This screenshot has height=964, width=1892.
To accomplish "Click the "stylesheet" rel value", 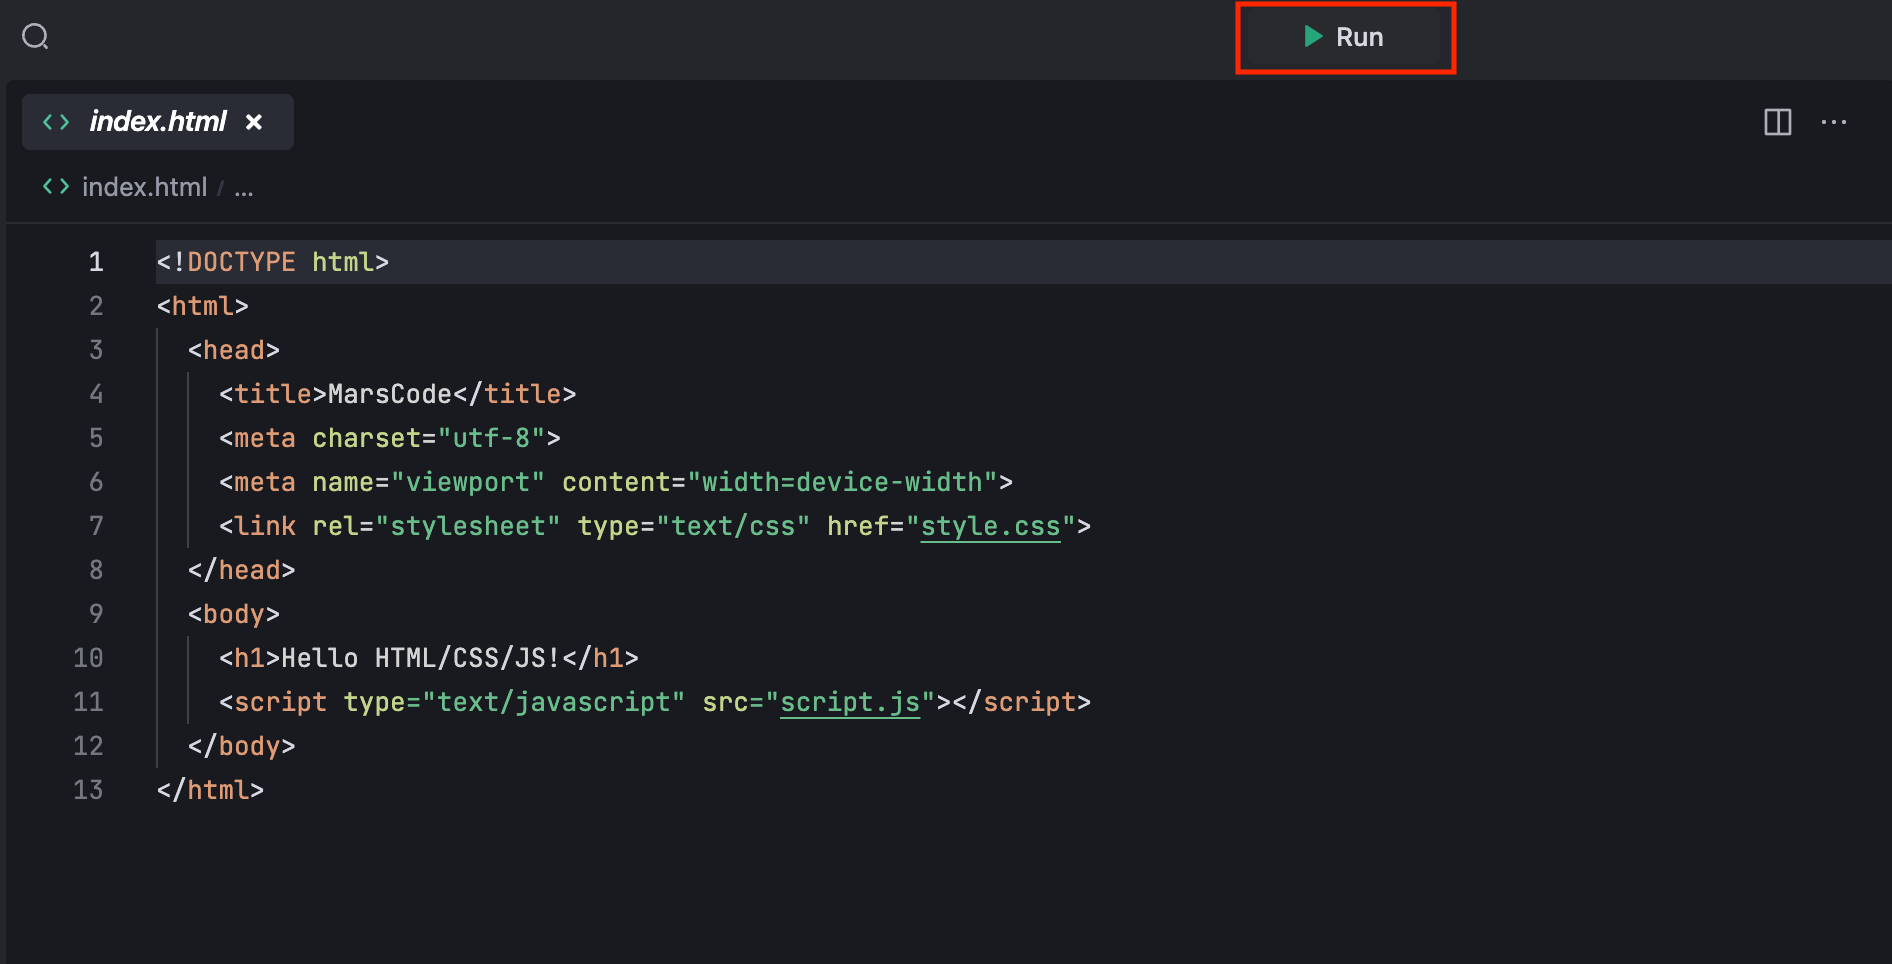I will point(468,526).
